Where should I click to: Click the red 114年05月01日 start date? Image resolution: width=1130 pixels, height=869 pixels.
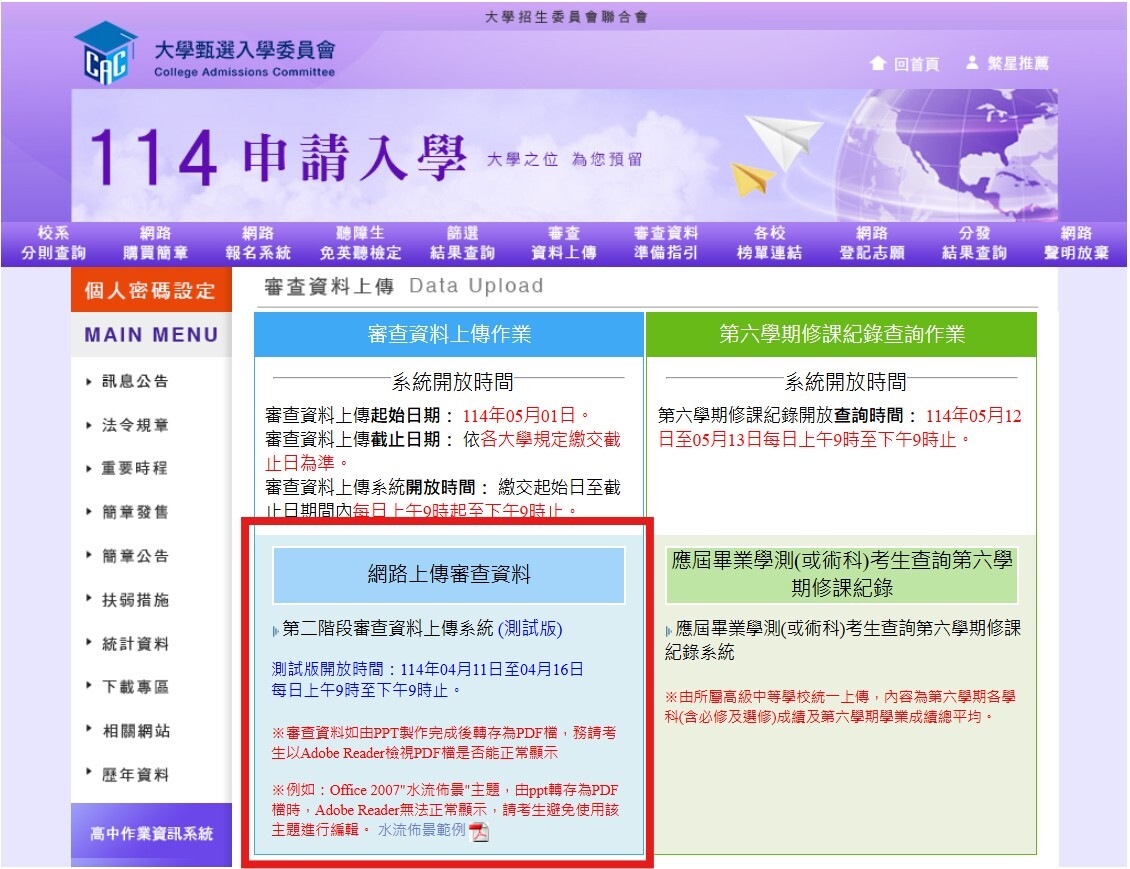click(519, 416)
